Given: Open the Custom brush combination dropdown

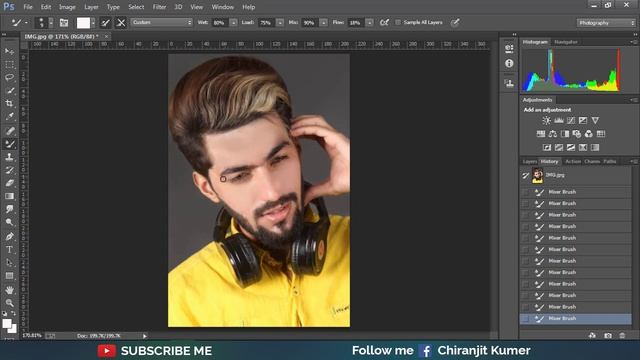Looking at the screenshot, I should [x=162, y=22].
